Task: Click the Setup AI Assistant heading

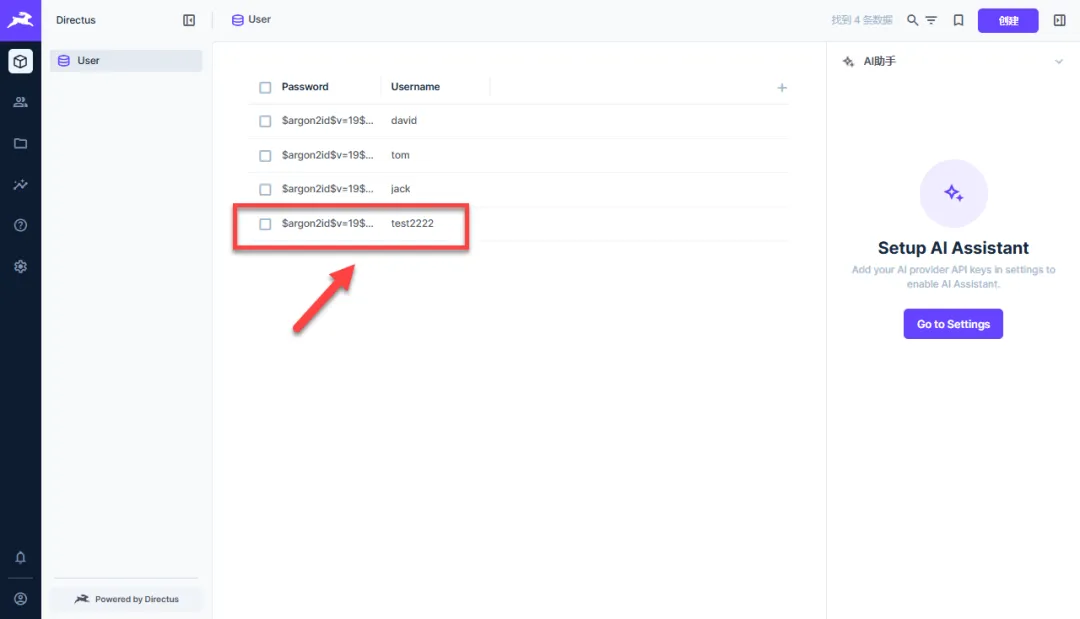Action: pos(953,248)
